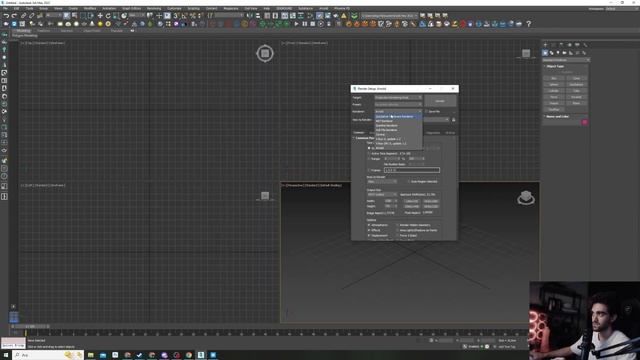Viewport: 640px width, 360px height.
Task: Activate the Select and Rotate tool
Action: click(x=108, y=16)
